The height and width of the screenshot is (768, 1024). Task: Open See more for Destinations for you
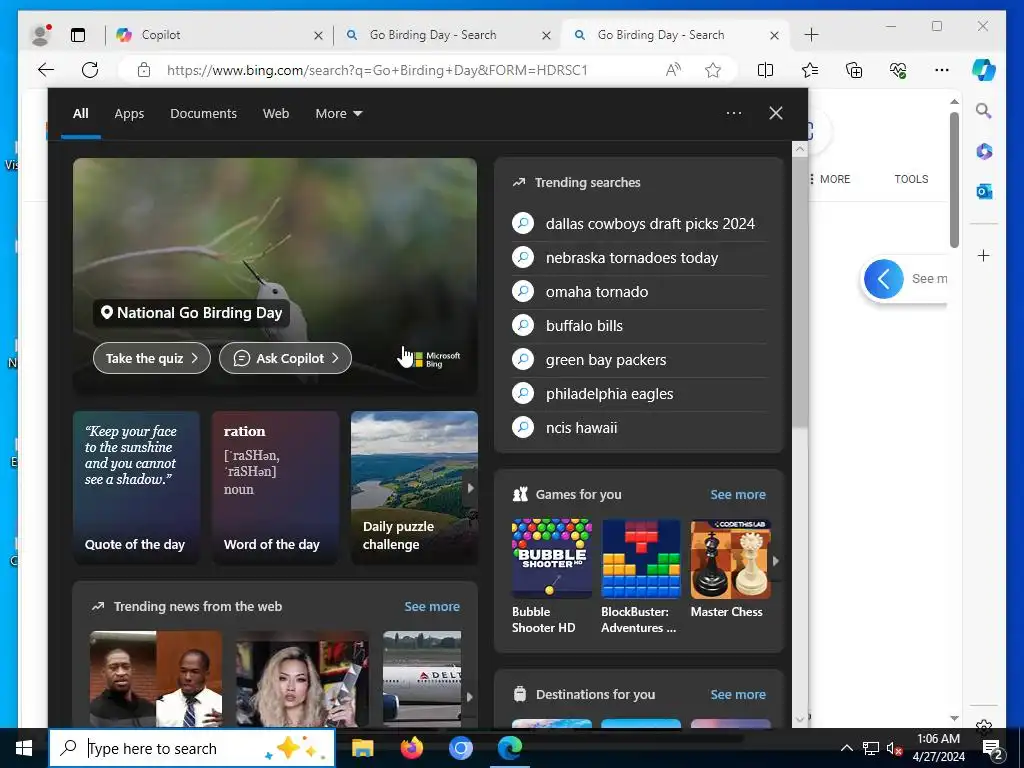click(738, 694)
